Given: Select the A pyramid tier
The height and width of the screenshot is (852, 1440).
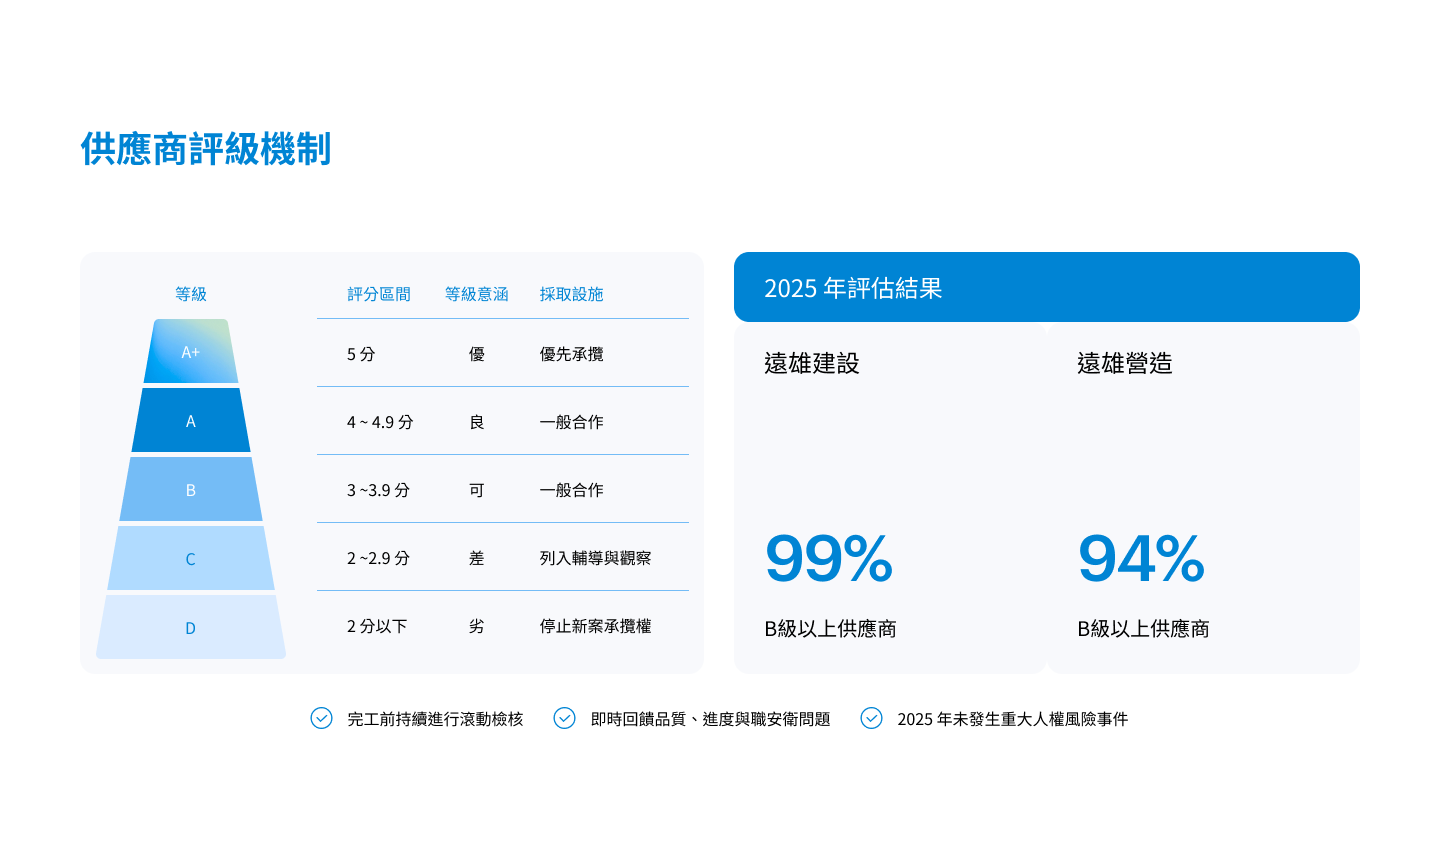Looking at the screenshot, I should coord(191,420).
